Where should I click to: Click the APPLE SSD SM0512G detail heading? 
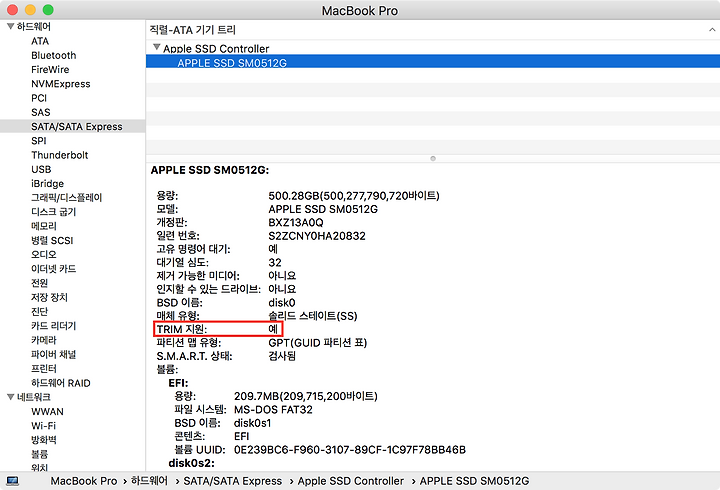tap(210, 170)
